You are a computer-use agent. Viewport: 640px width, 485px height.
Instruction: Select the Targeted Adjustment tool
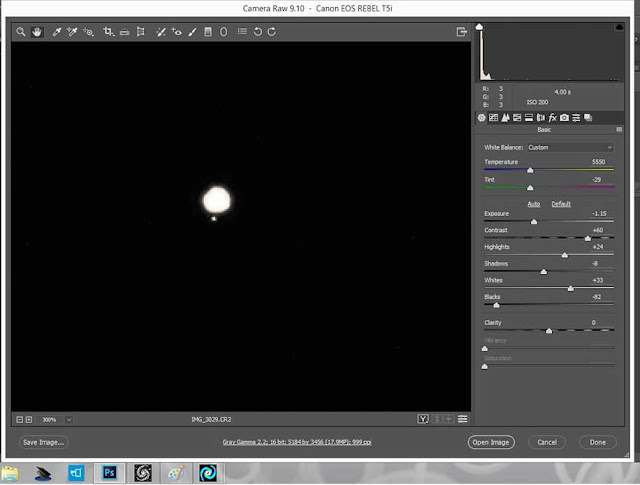coord(89,31)
